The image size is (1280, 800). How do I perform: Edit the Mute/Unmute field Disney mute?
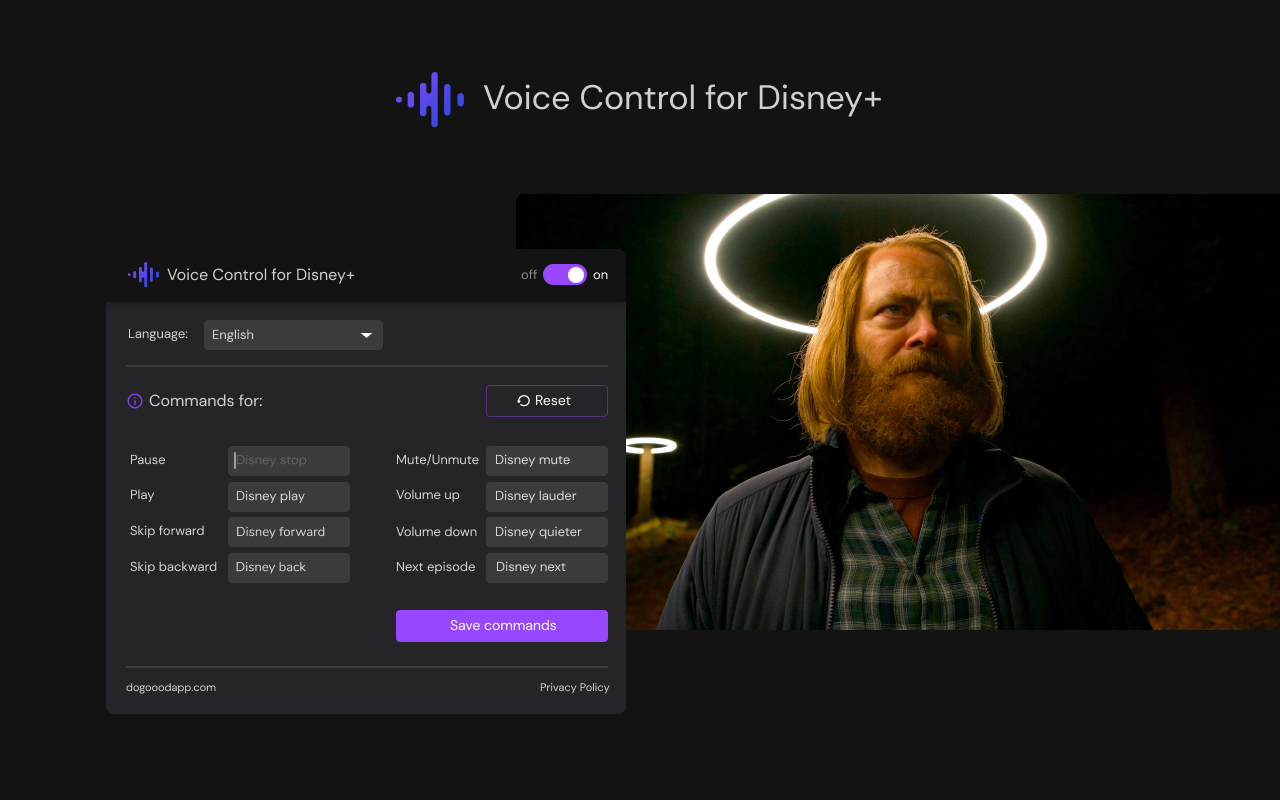coord(547,460)
